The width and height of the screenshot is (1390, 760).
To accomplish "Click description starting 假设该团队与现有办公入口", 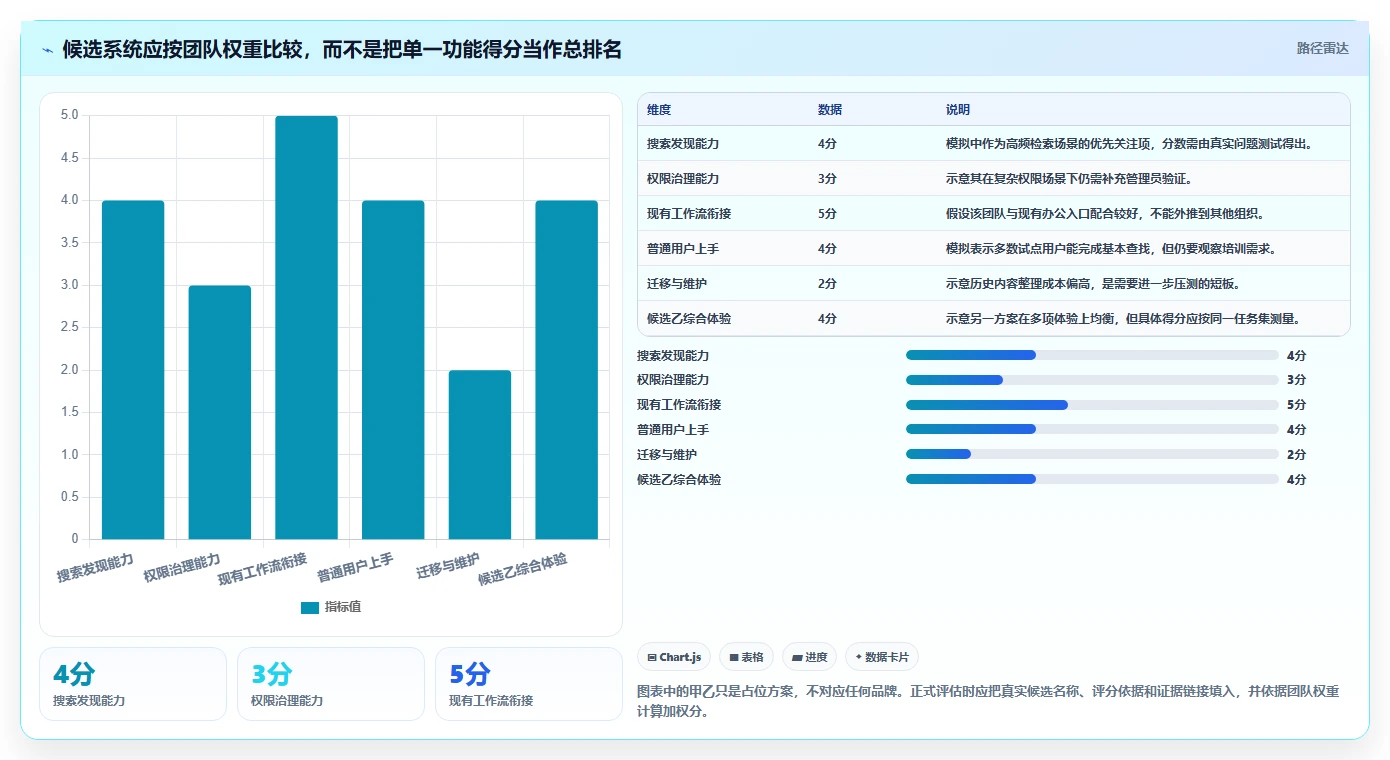I will 1105,214.
